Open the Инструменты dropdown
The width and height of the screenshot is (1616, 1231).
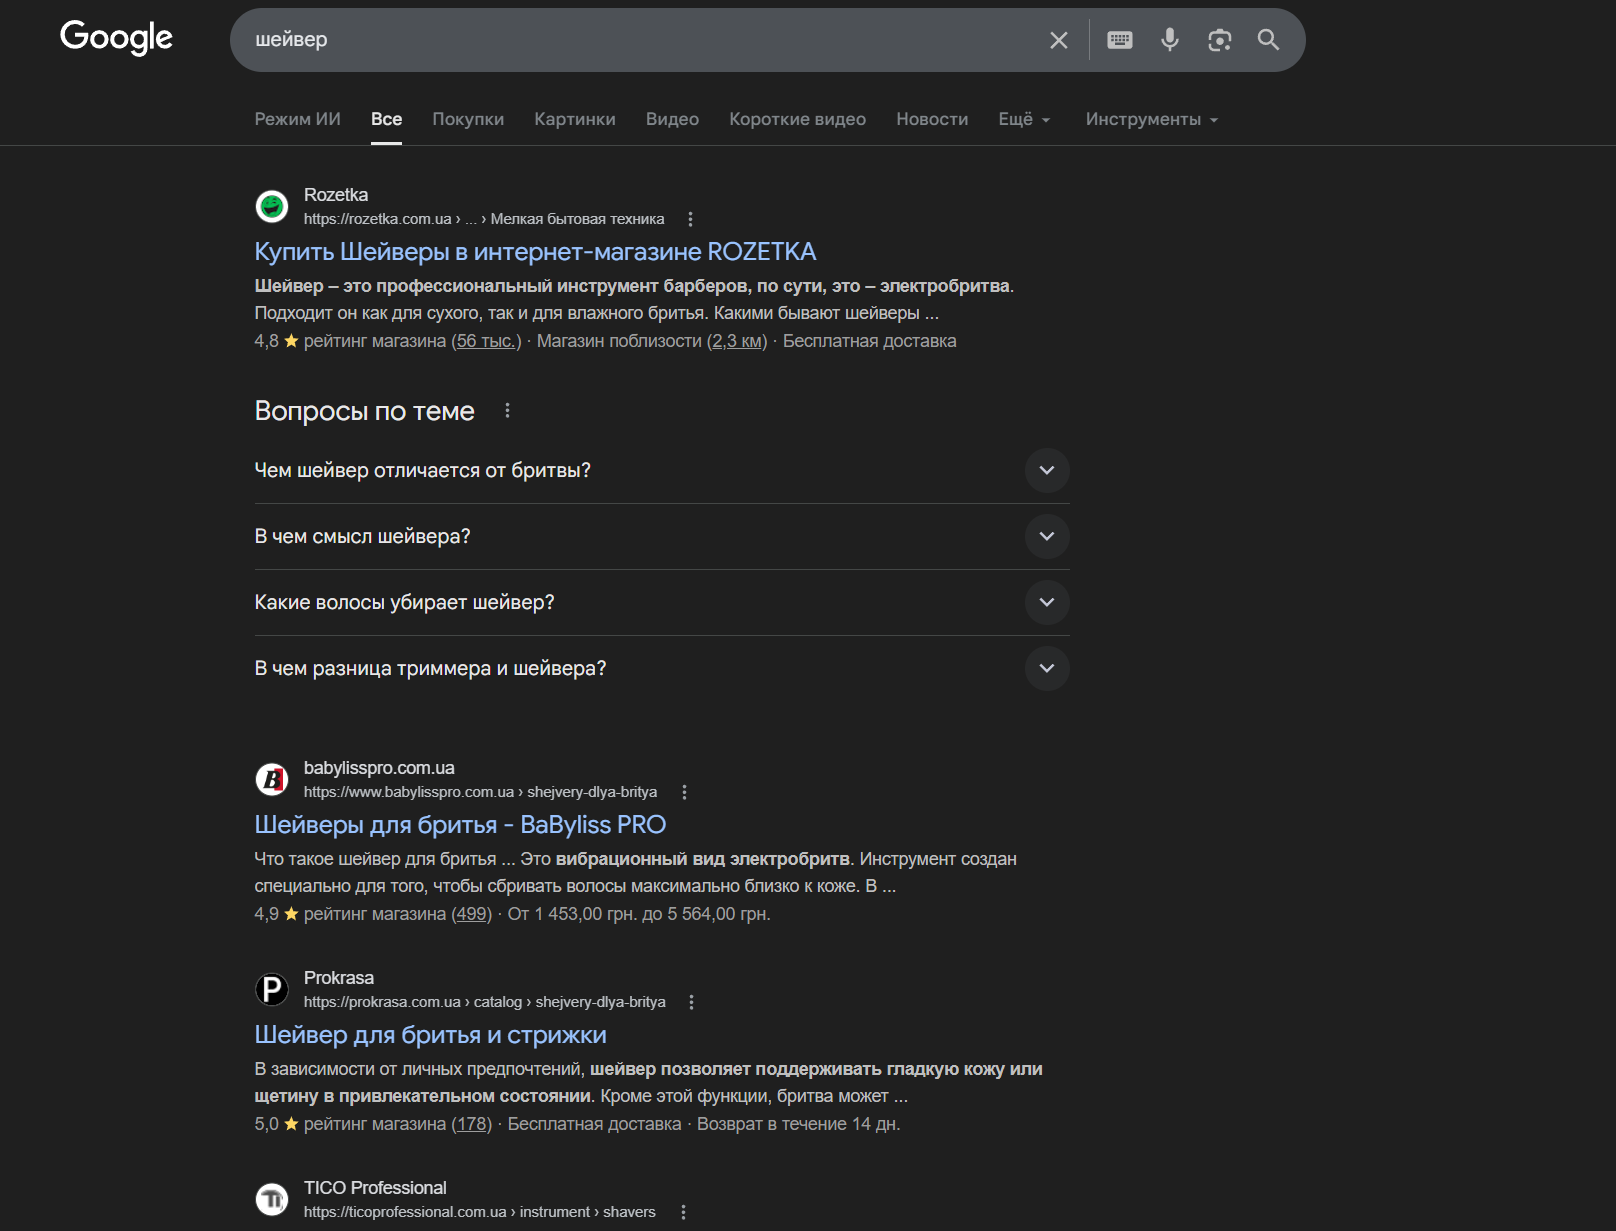coord(1151,120)
